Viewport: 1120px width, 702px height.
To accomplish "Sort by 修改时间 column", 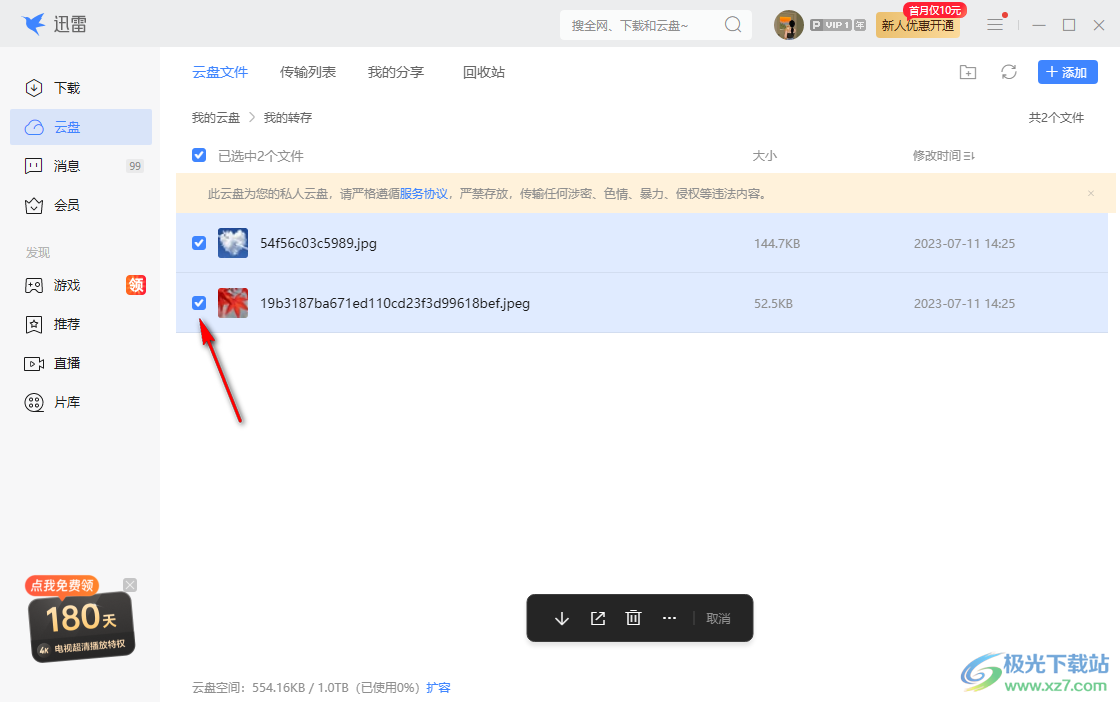I will [x=944, y=156].
